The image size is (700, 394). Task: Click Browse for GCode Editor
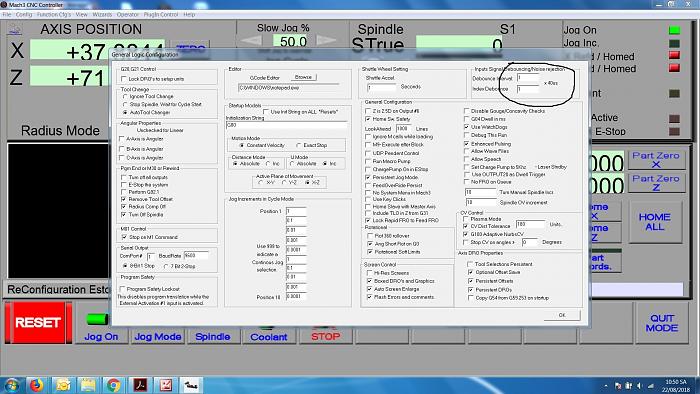point(303,77)
